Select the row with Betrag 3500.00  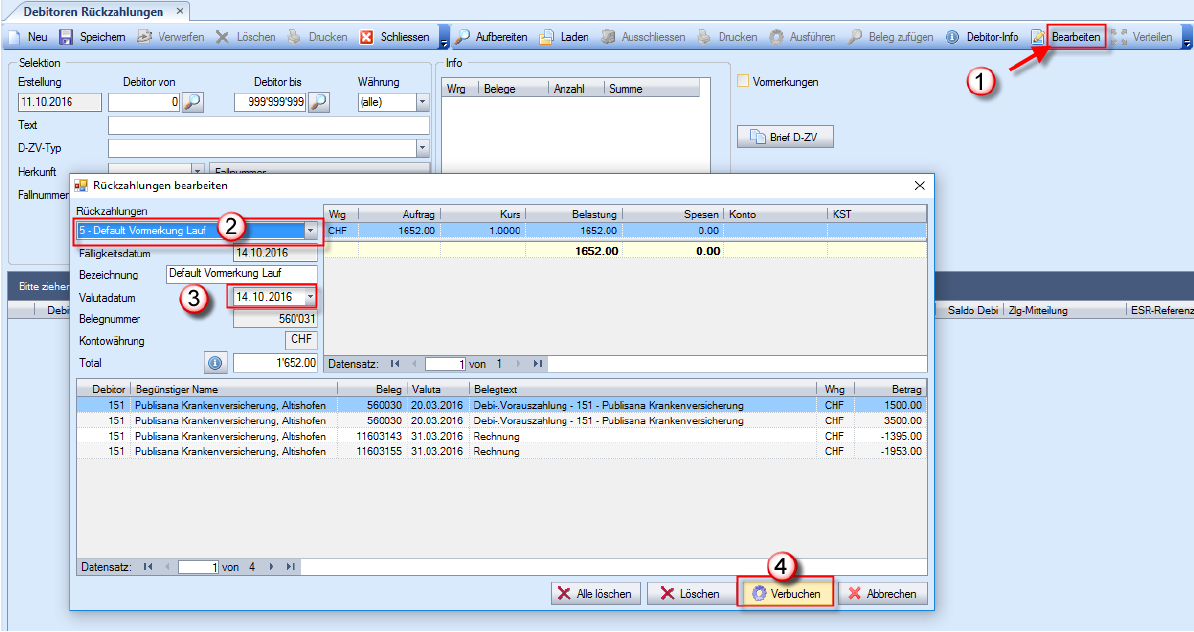click(502, 420)
